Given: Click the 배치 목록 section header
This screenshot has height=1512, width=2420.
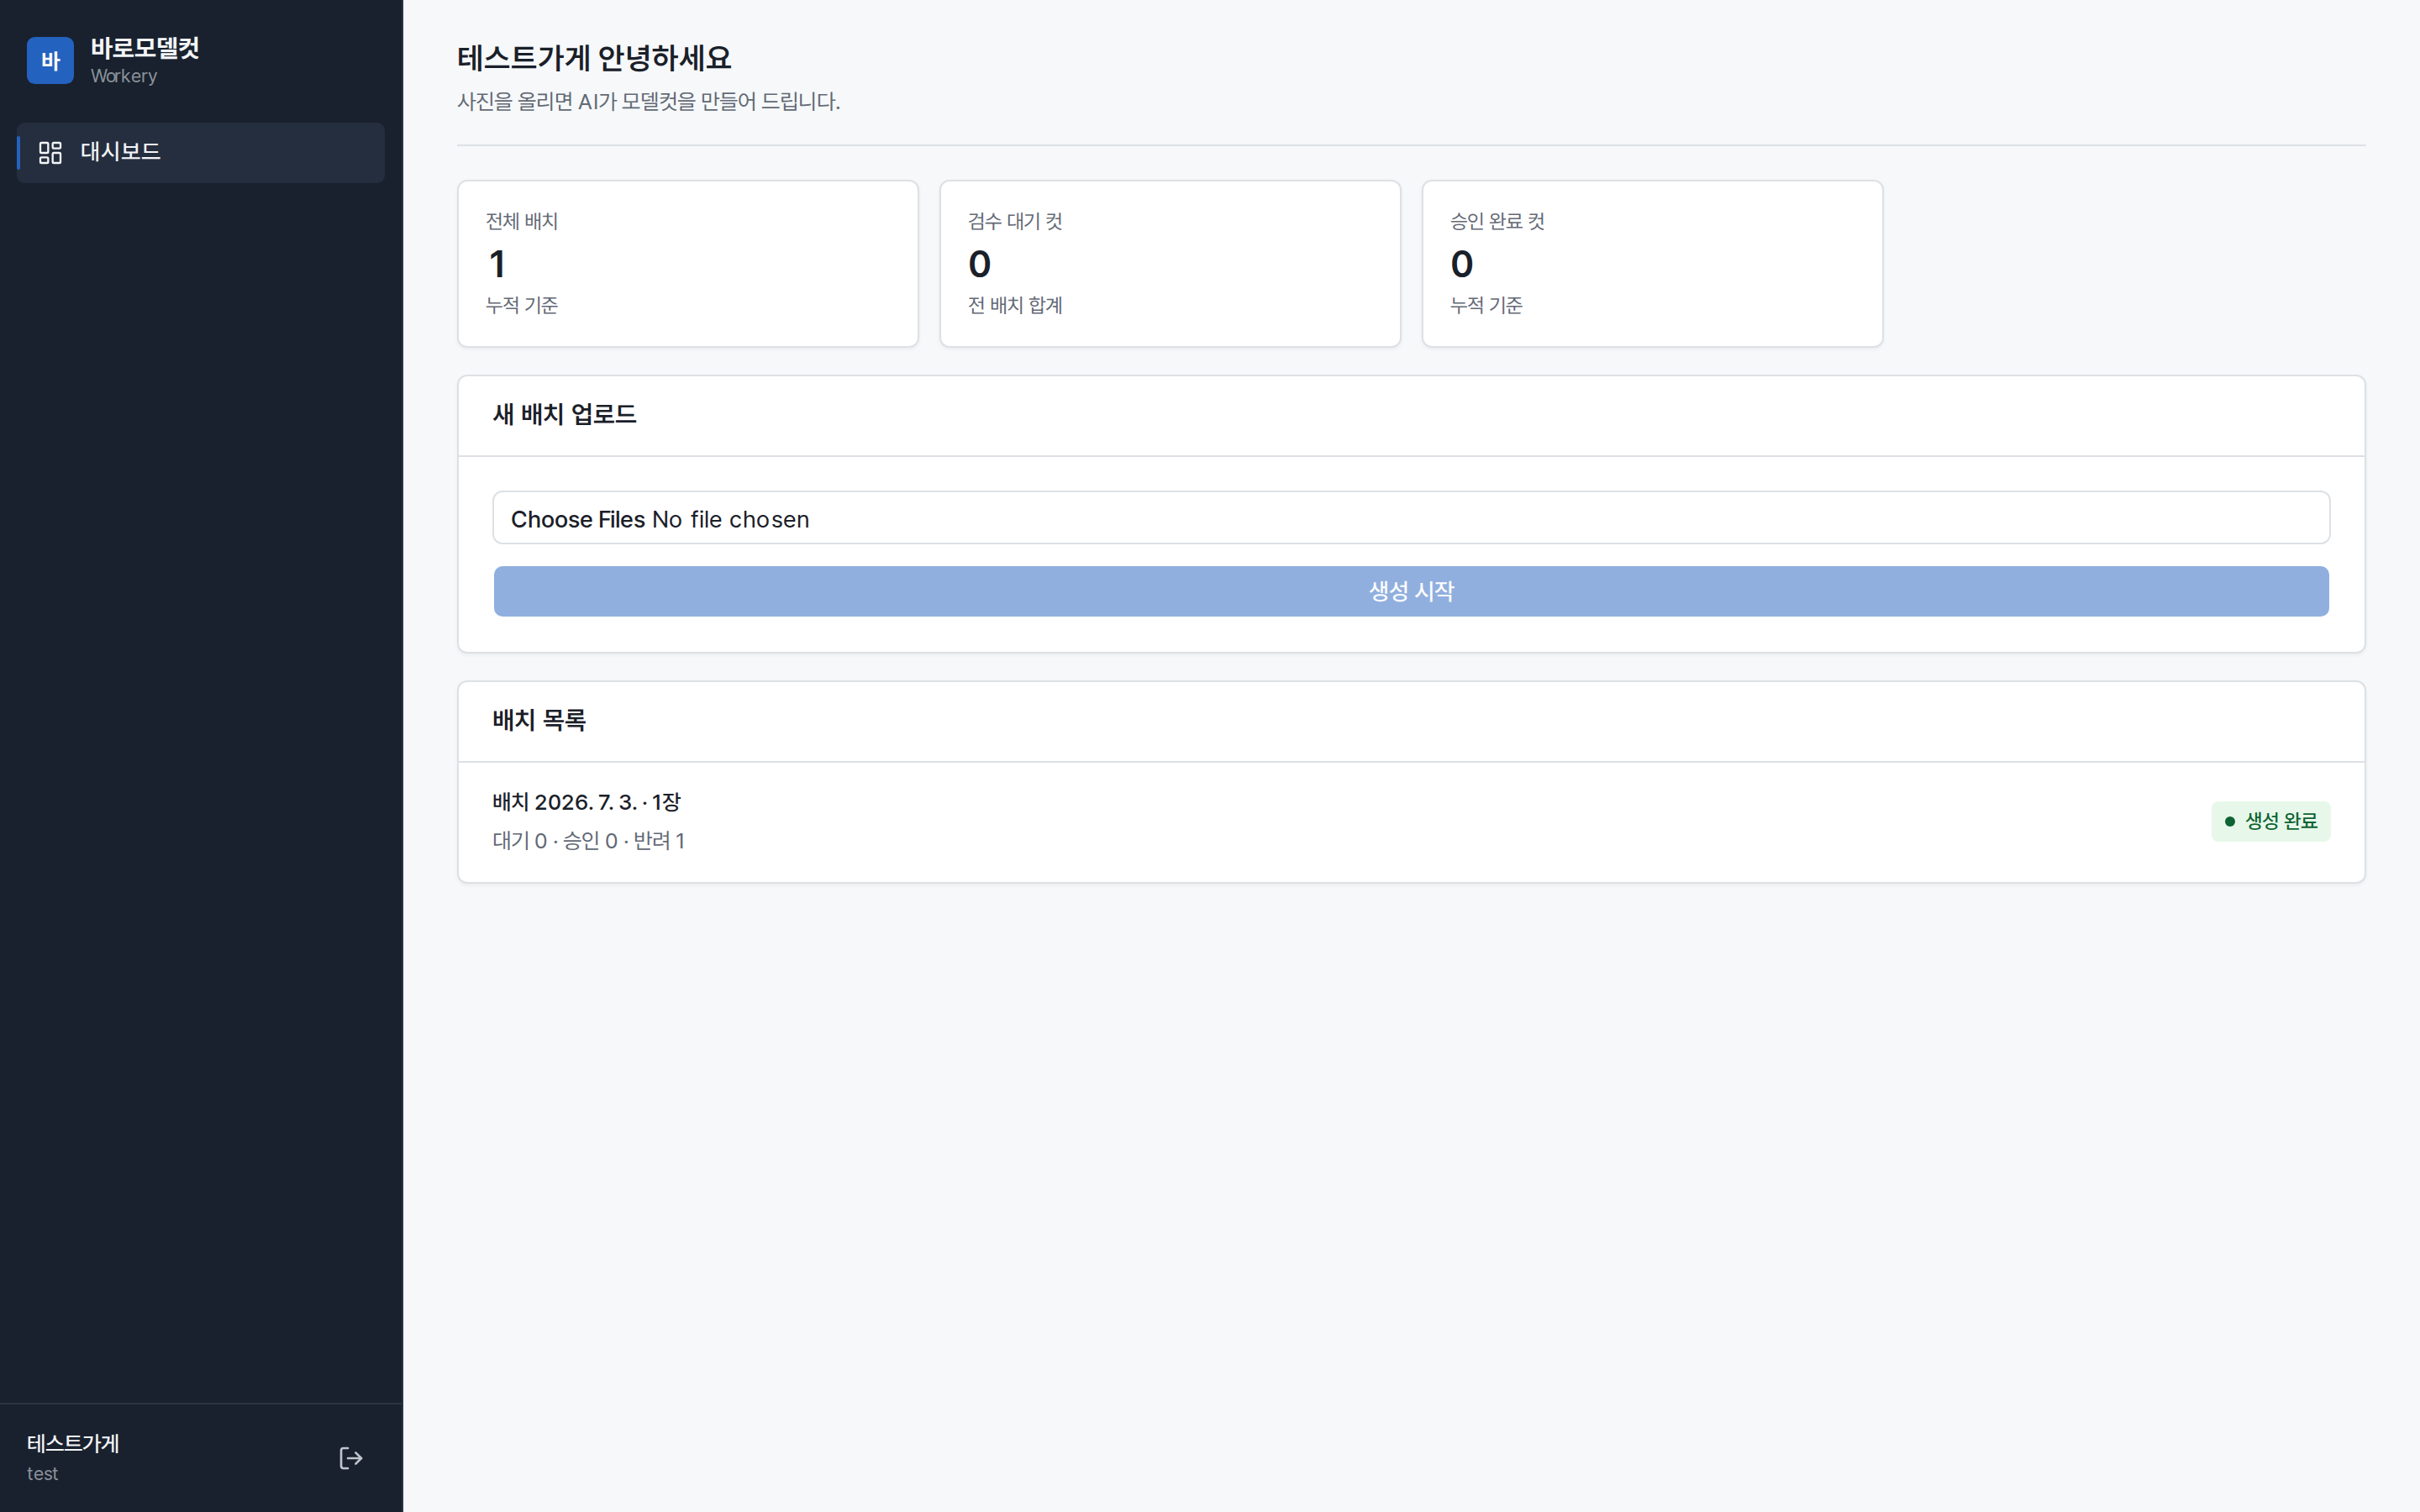Looking at the screenshot, I should point(539,720).
